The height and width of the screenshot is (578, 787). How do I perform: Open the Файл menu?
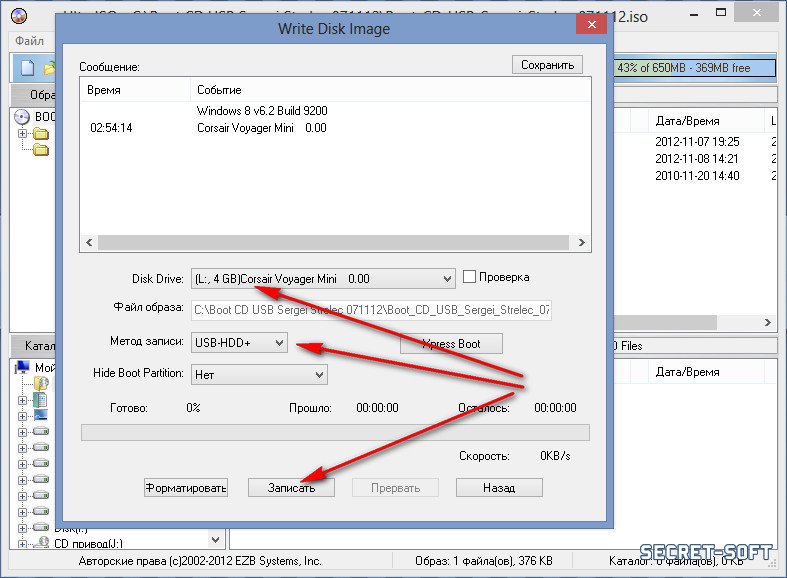point(28,41)
